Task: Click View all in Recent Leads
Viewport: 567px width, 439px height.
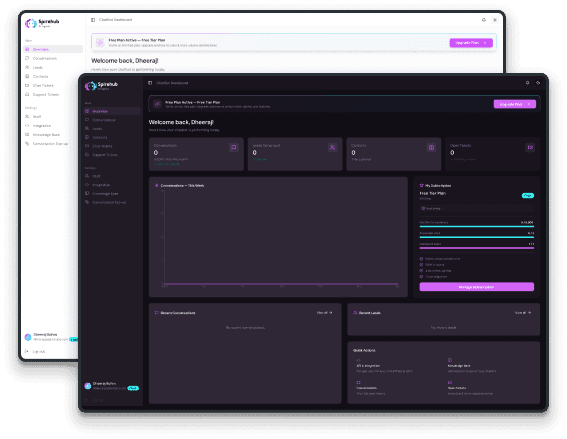Action: click(523, 313)
